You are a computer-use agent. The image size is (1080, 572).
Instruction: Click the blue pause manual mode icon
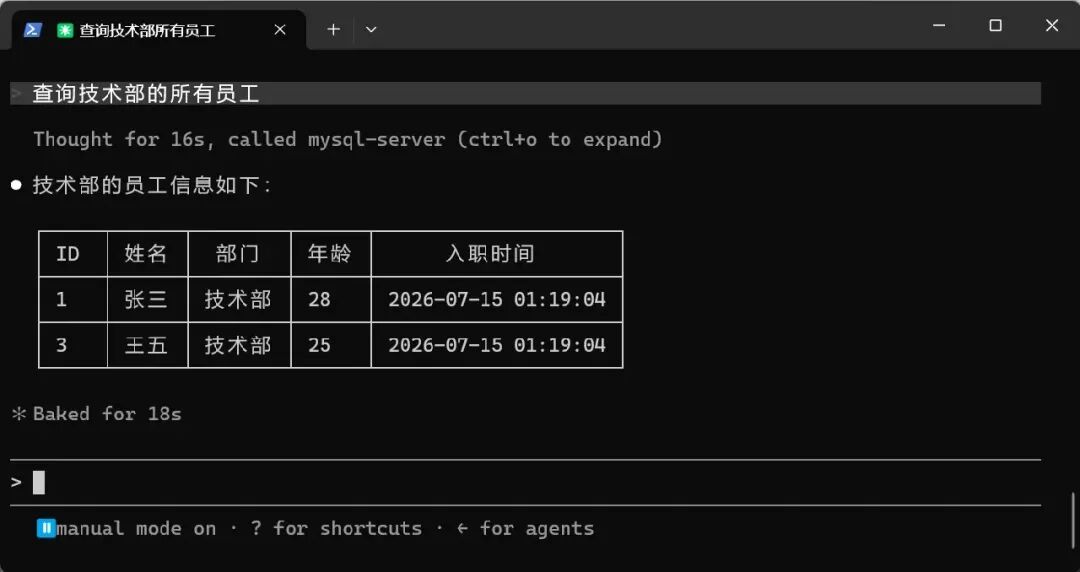[x=46, y=529]
